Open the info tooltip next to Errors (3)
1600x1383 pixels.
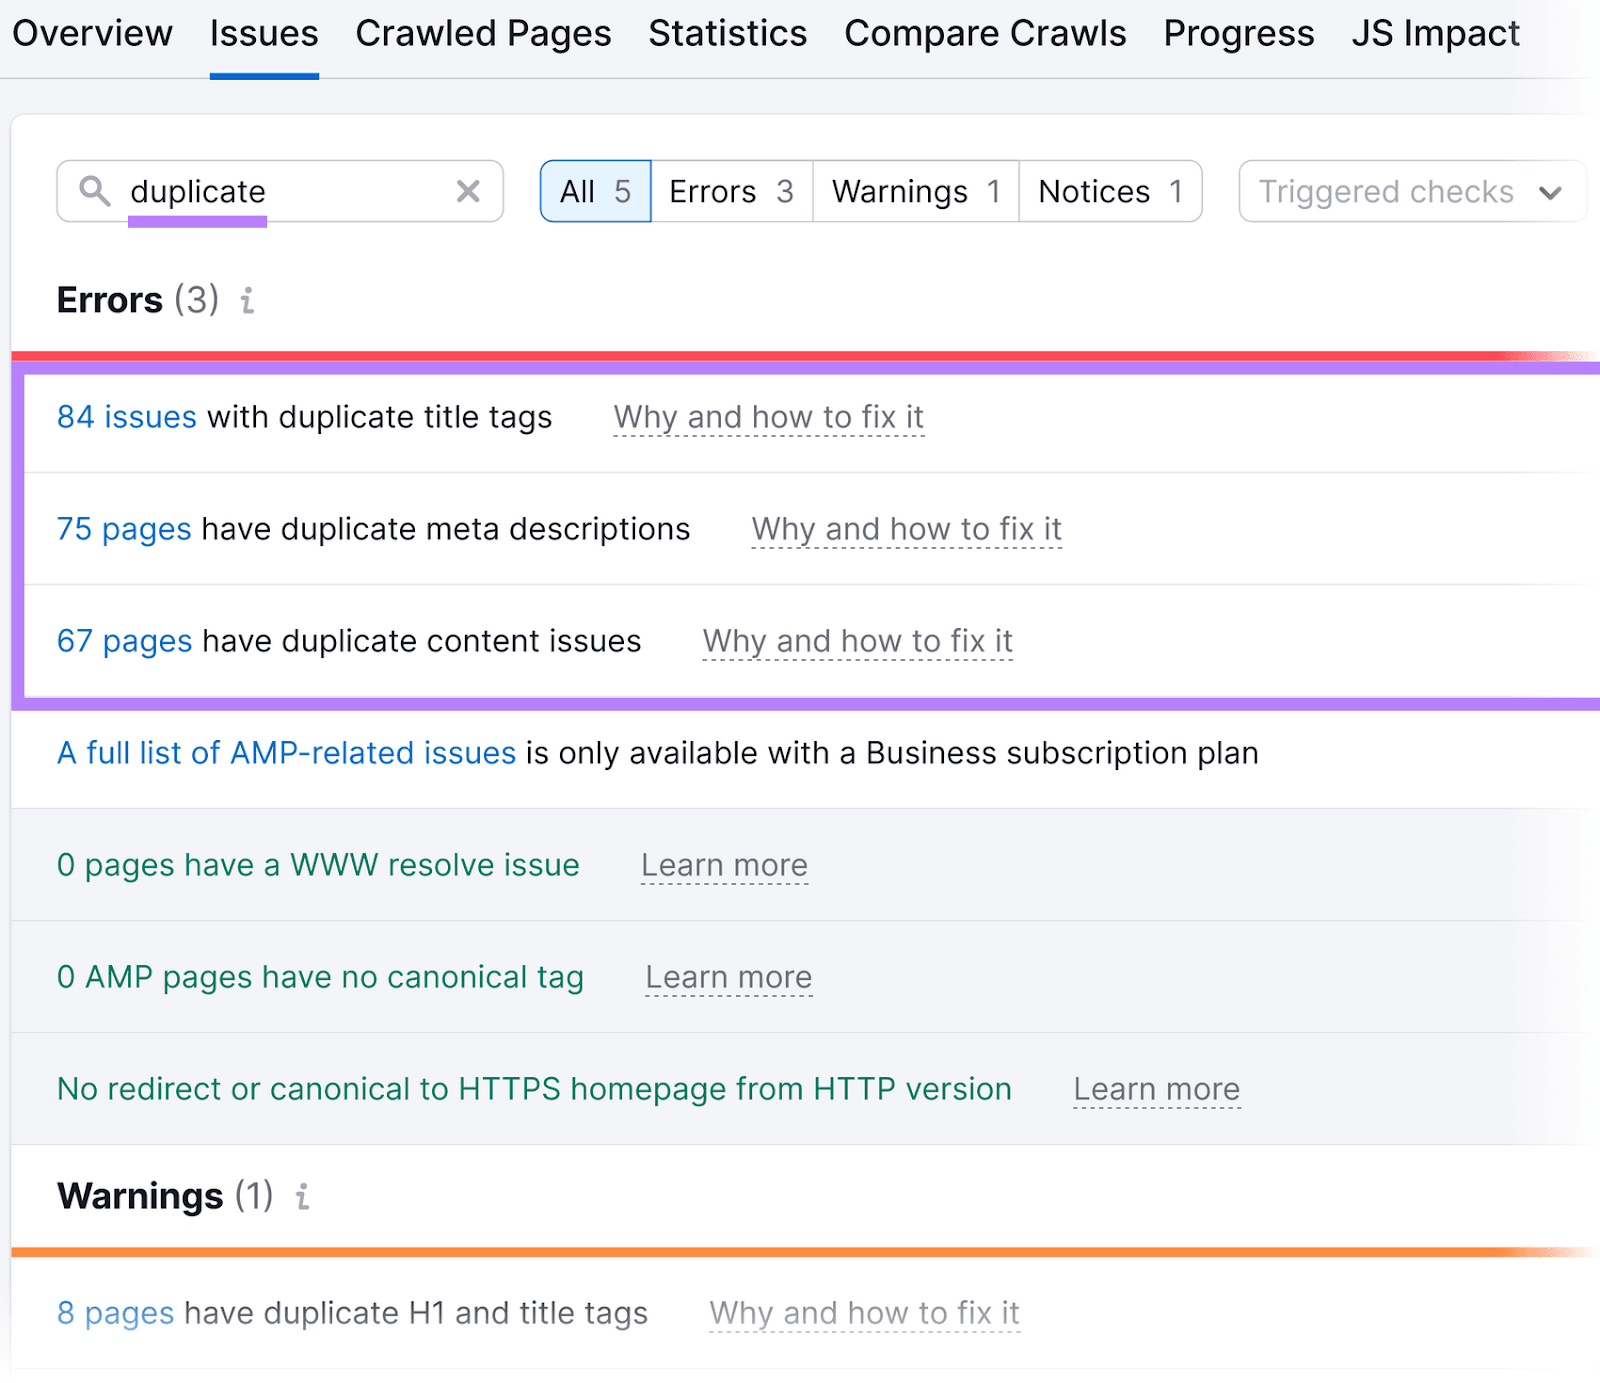click(x=247, y=300)
